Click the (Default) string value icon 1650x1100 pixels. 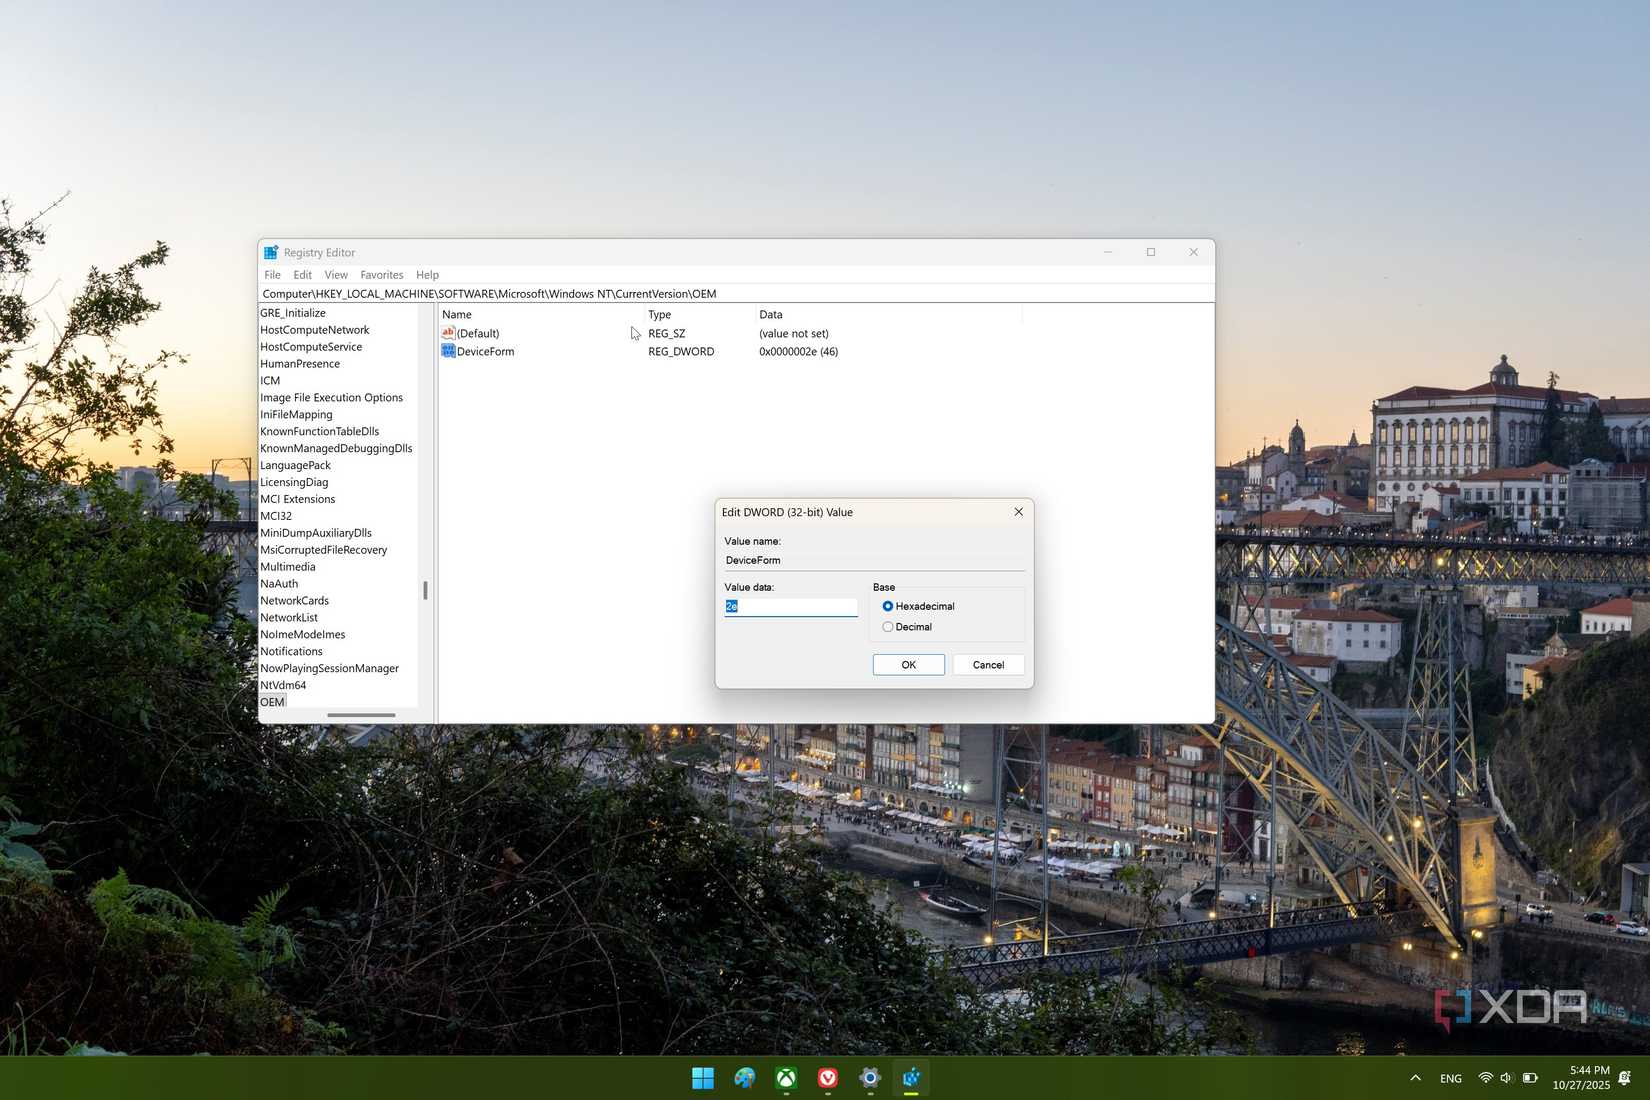(448, 333)
